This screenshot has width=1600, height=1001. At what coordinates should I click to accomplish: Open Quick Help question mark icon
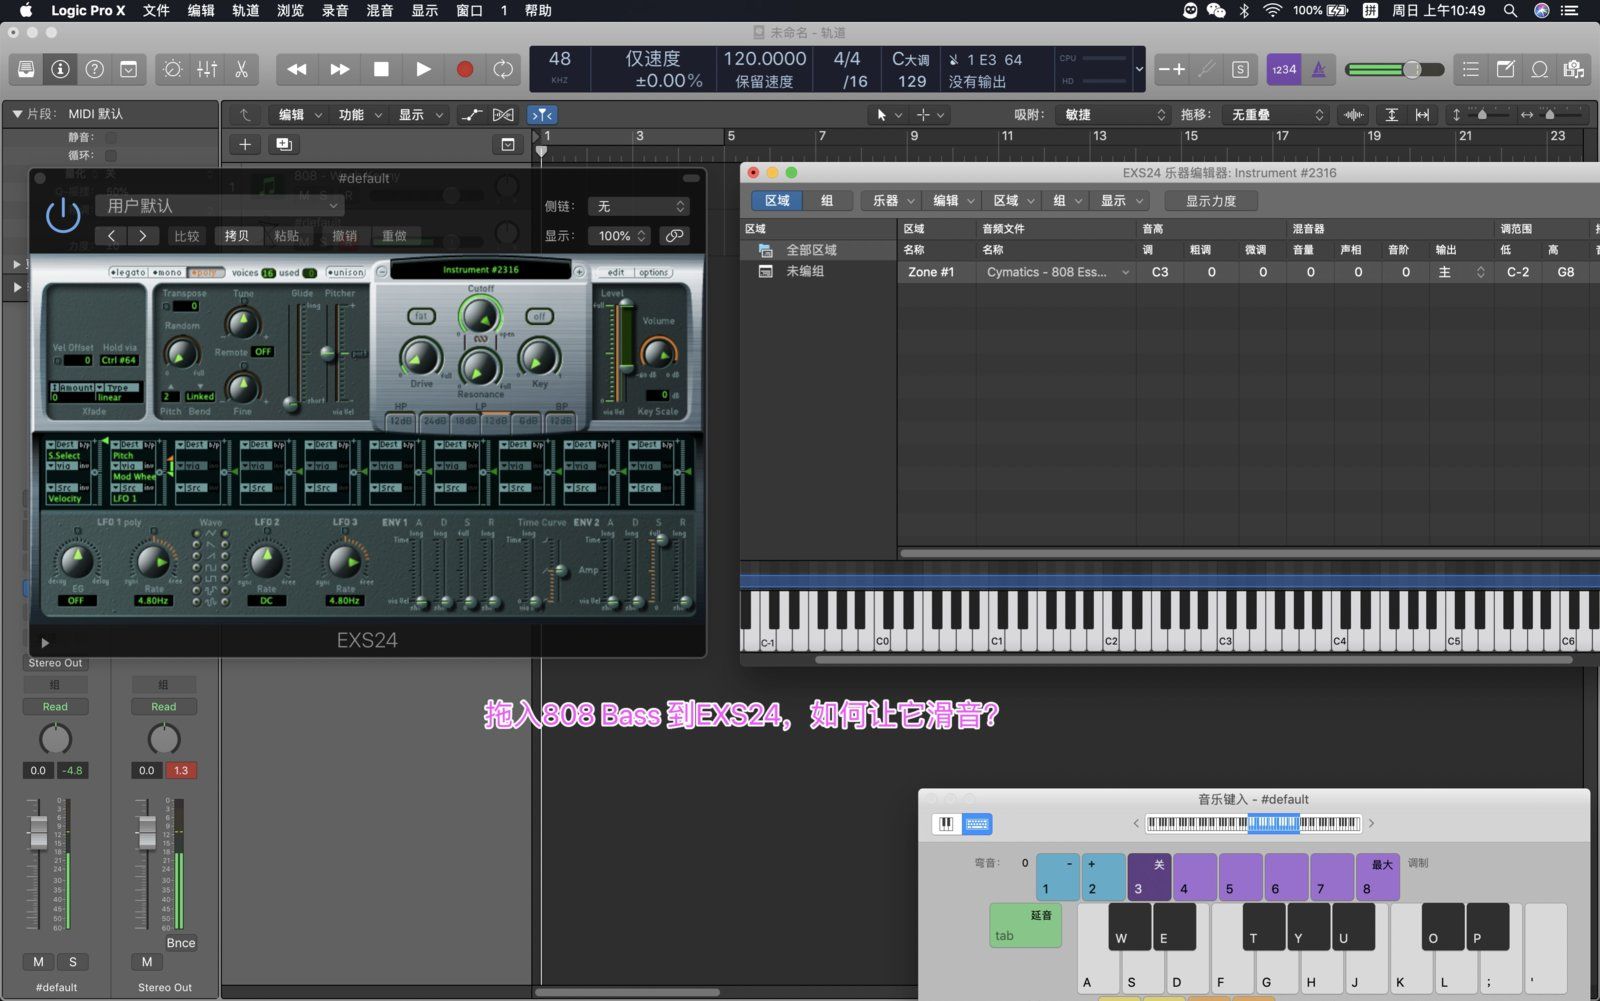[95, 69]
